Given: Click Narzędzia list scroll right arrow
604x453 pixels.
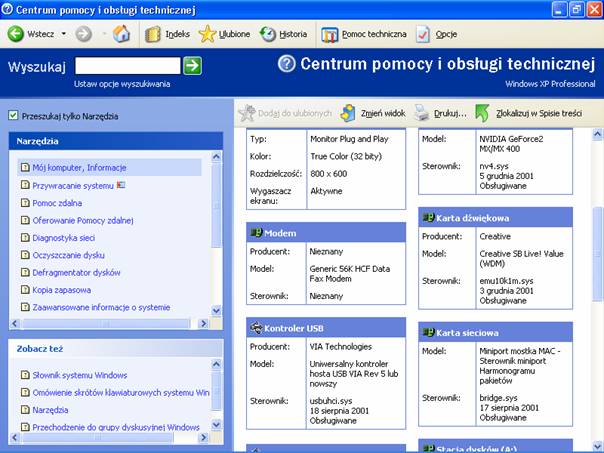Looking at the screenshot, I should pyautogui.click(x=203, y=323).
